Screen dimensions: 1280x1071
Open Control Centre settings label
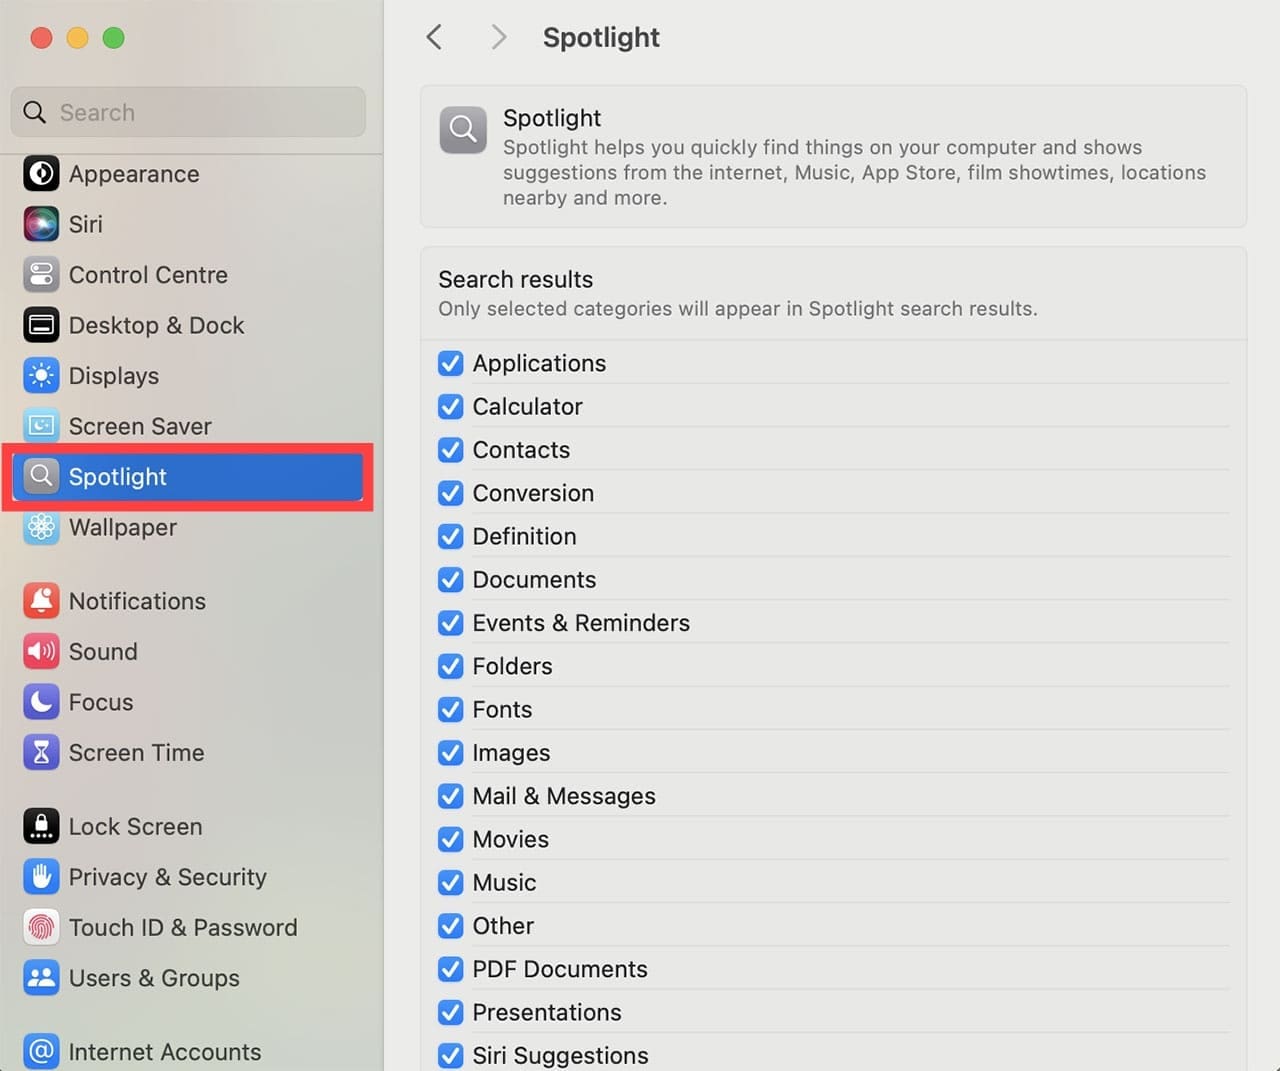(148, 275)
